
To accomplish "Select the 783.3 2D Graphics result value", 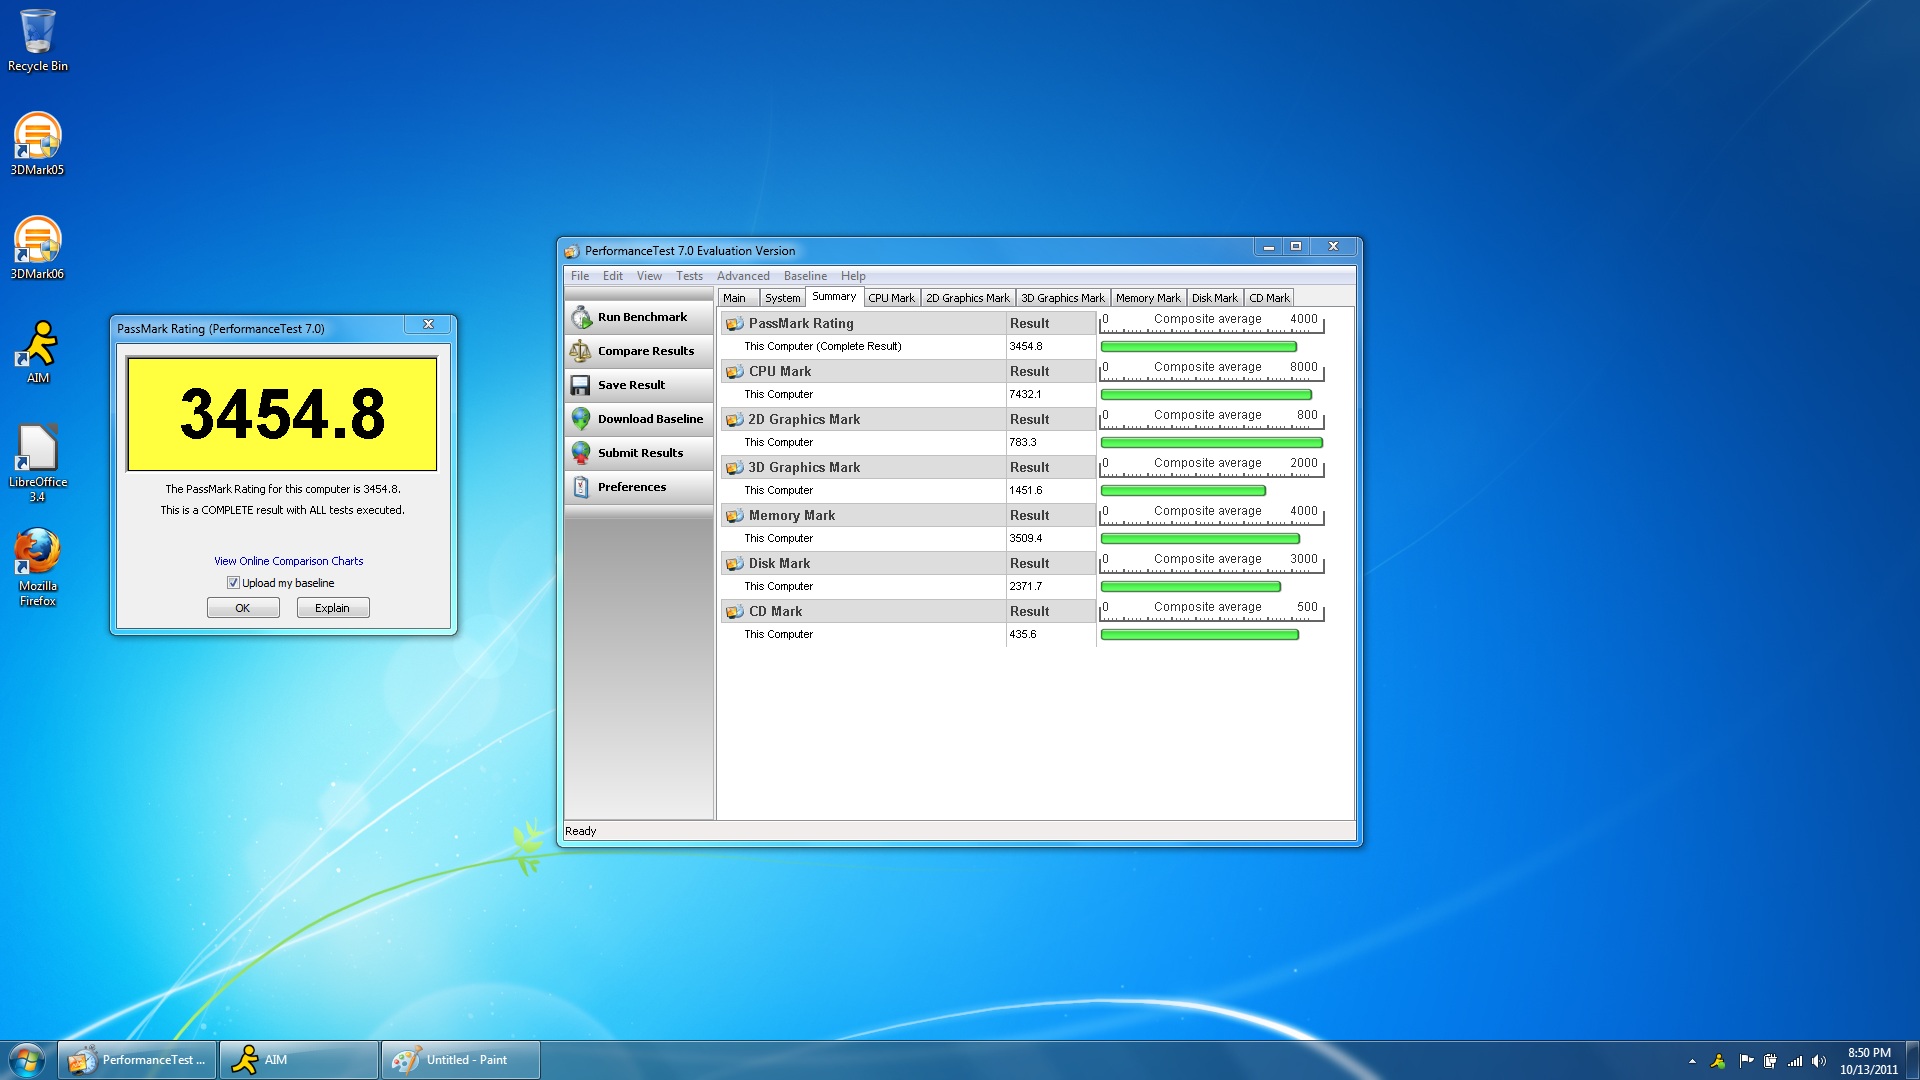I will tap(1022, 442).
